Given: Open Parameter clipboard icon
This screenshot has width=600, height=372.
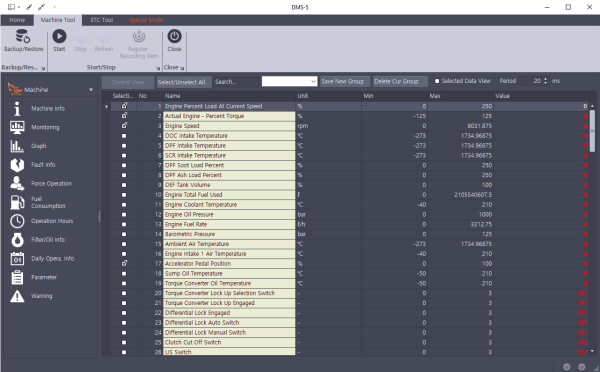Looking at the screenshot, I should (17, 277).
